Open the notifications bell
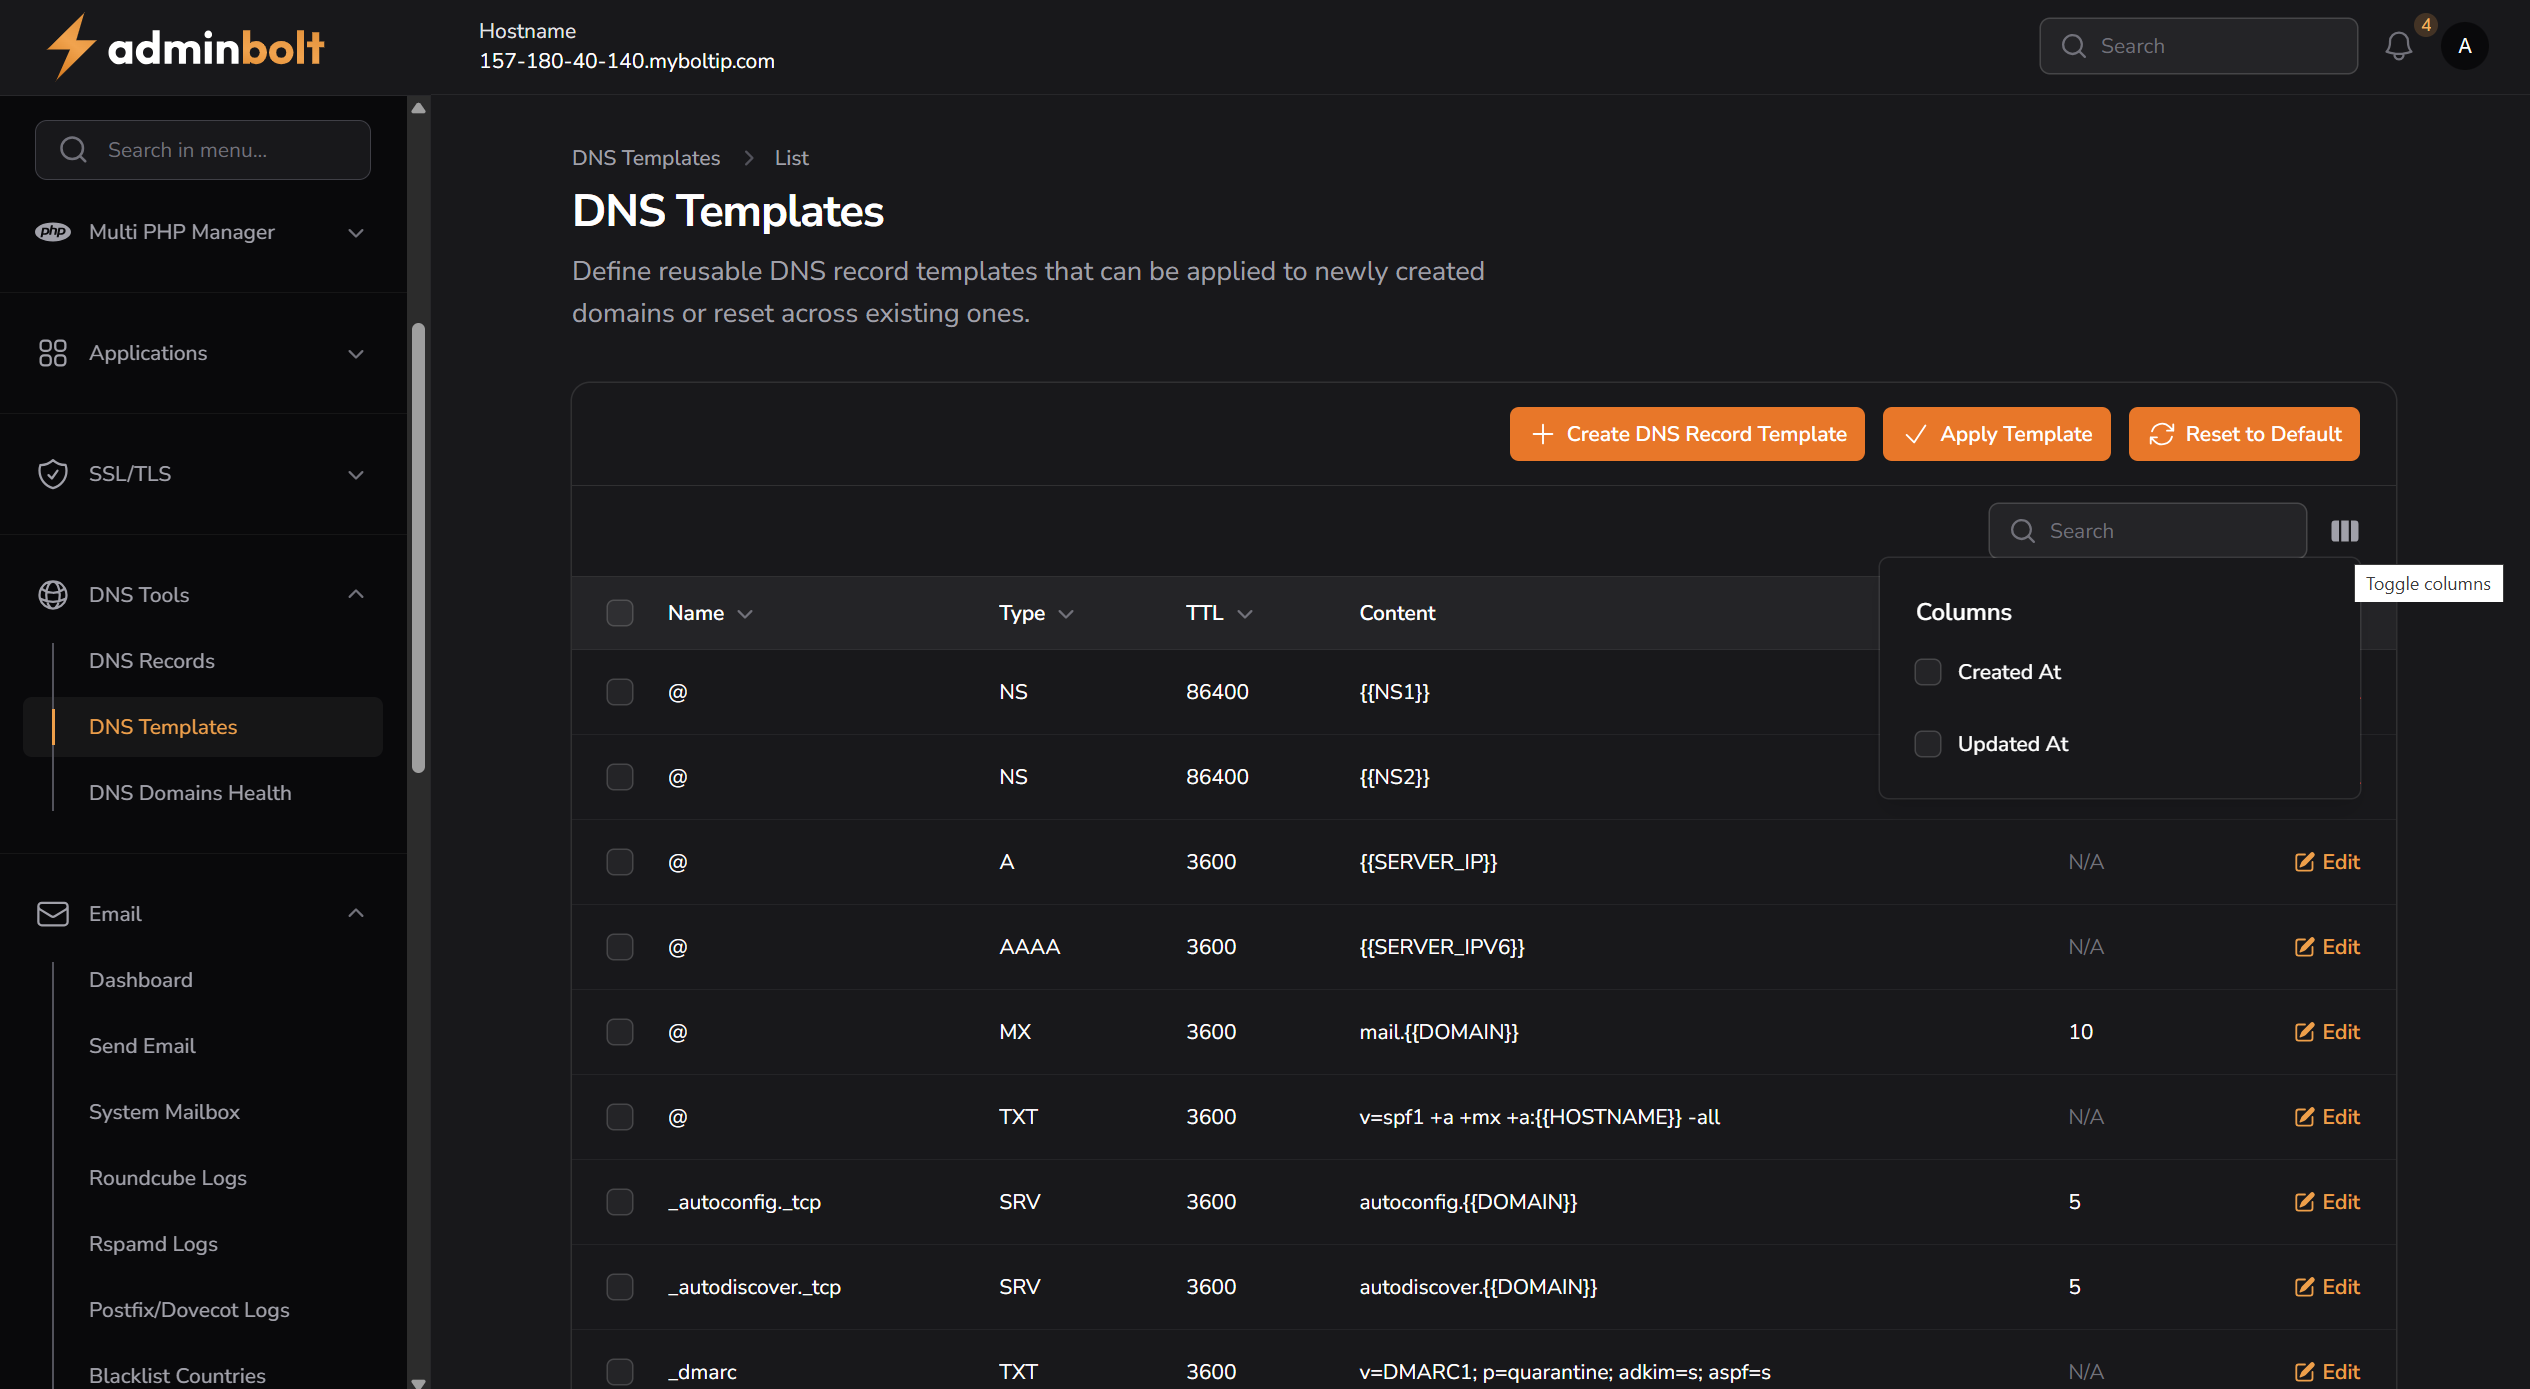 2399,45
